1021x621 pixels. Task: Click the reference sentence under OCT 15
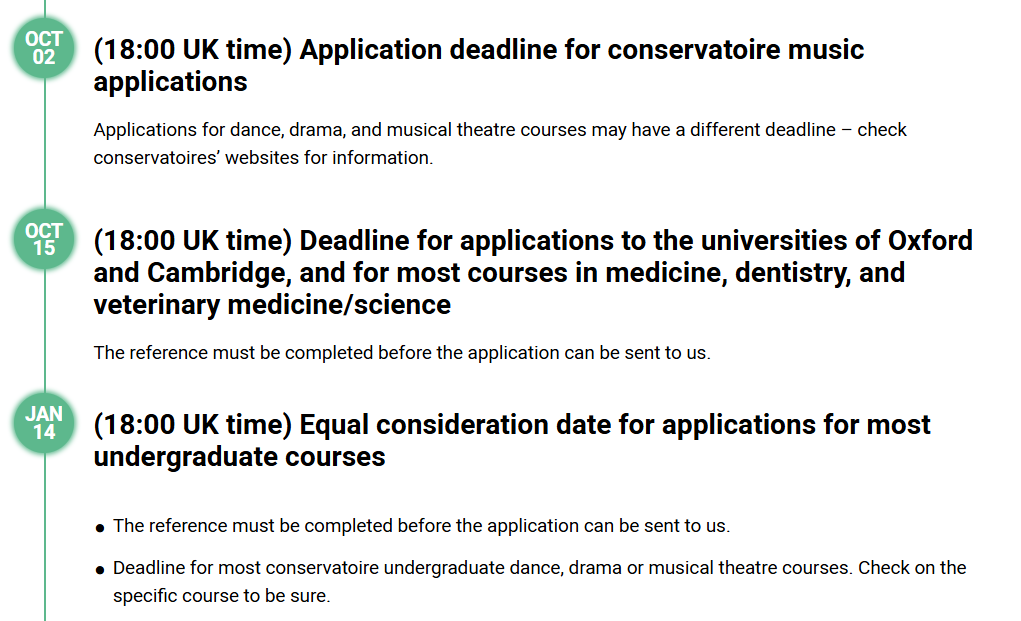tap(402, 353)
